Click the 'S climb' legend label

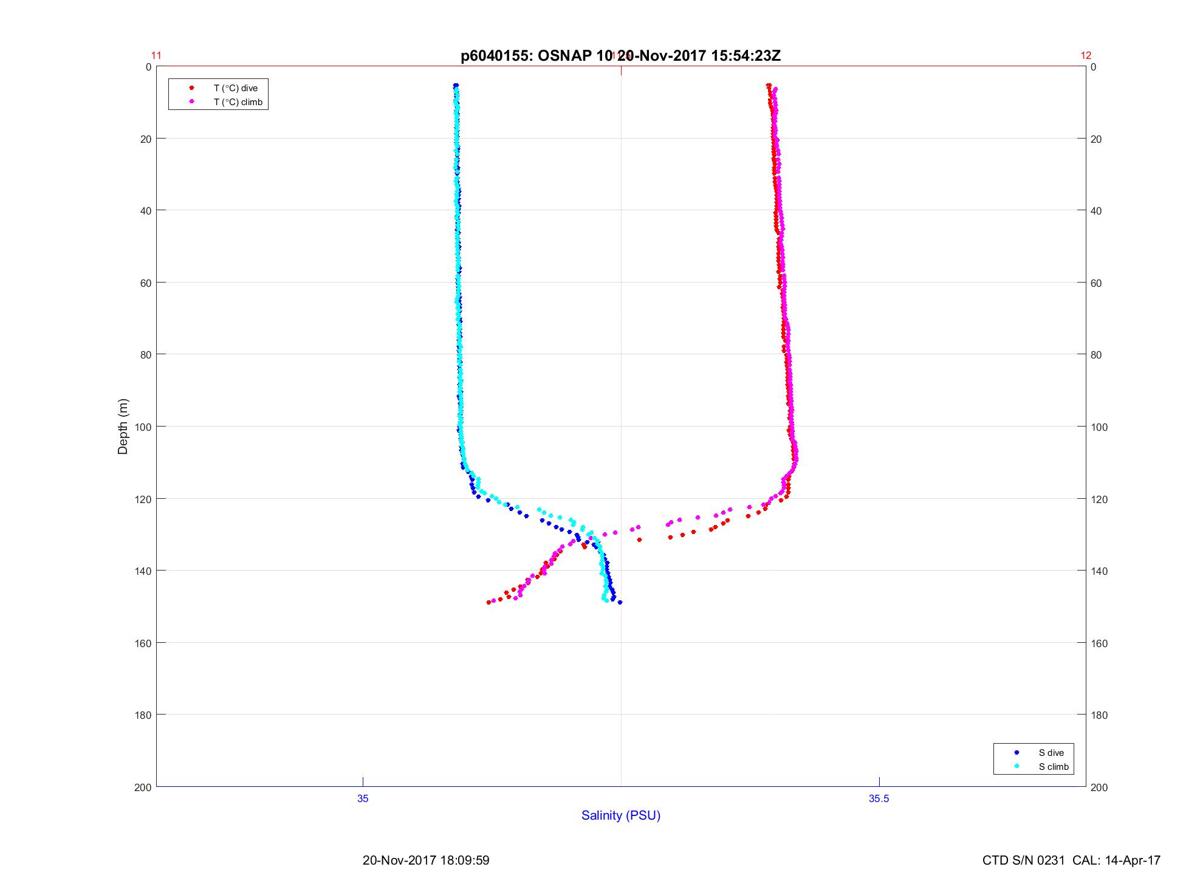pyautogui.click(x=1054, y=766)
